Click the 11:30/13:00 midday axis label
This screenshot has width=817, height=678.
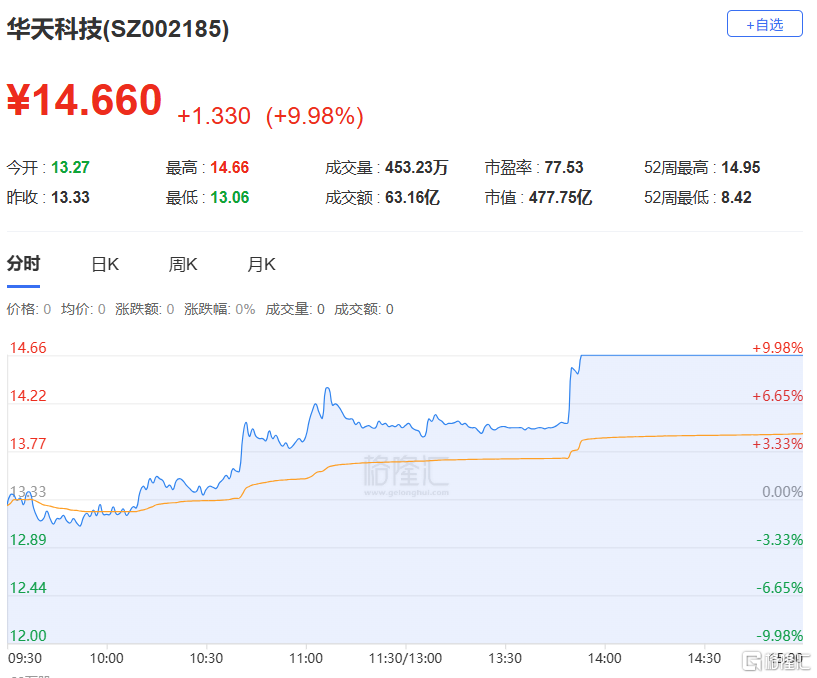pyautogui.click(x=405, y=658)
